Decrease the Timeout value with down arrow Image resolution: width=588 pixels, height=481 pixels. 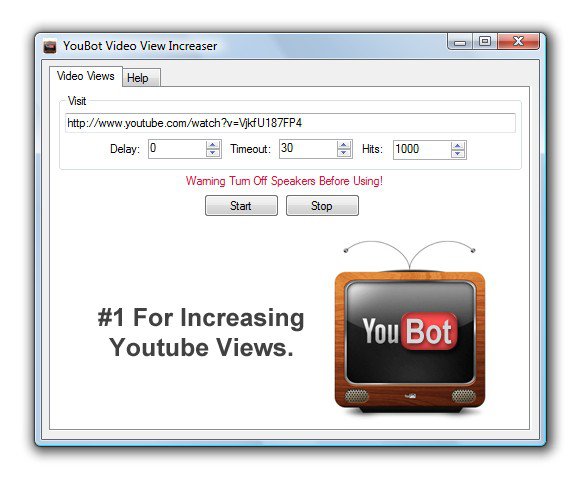point(344,153)
